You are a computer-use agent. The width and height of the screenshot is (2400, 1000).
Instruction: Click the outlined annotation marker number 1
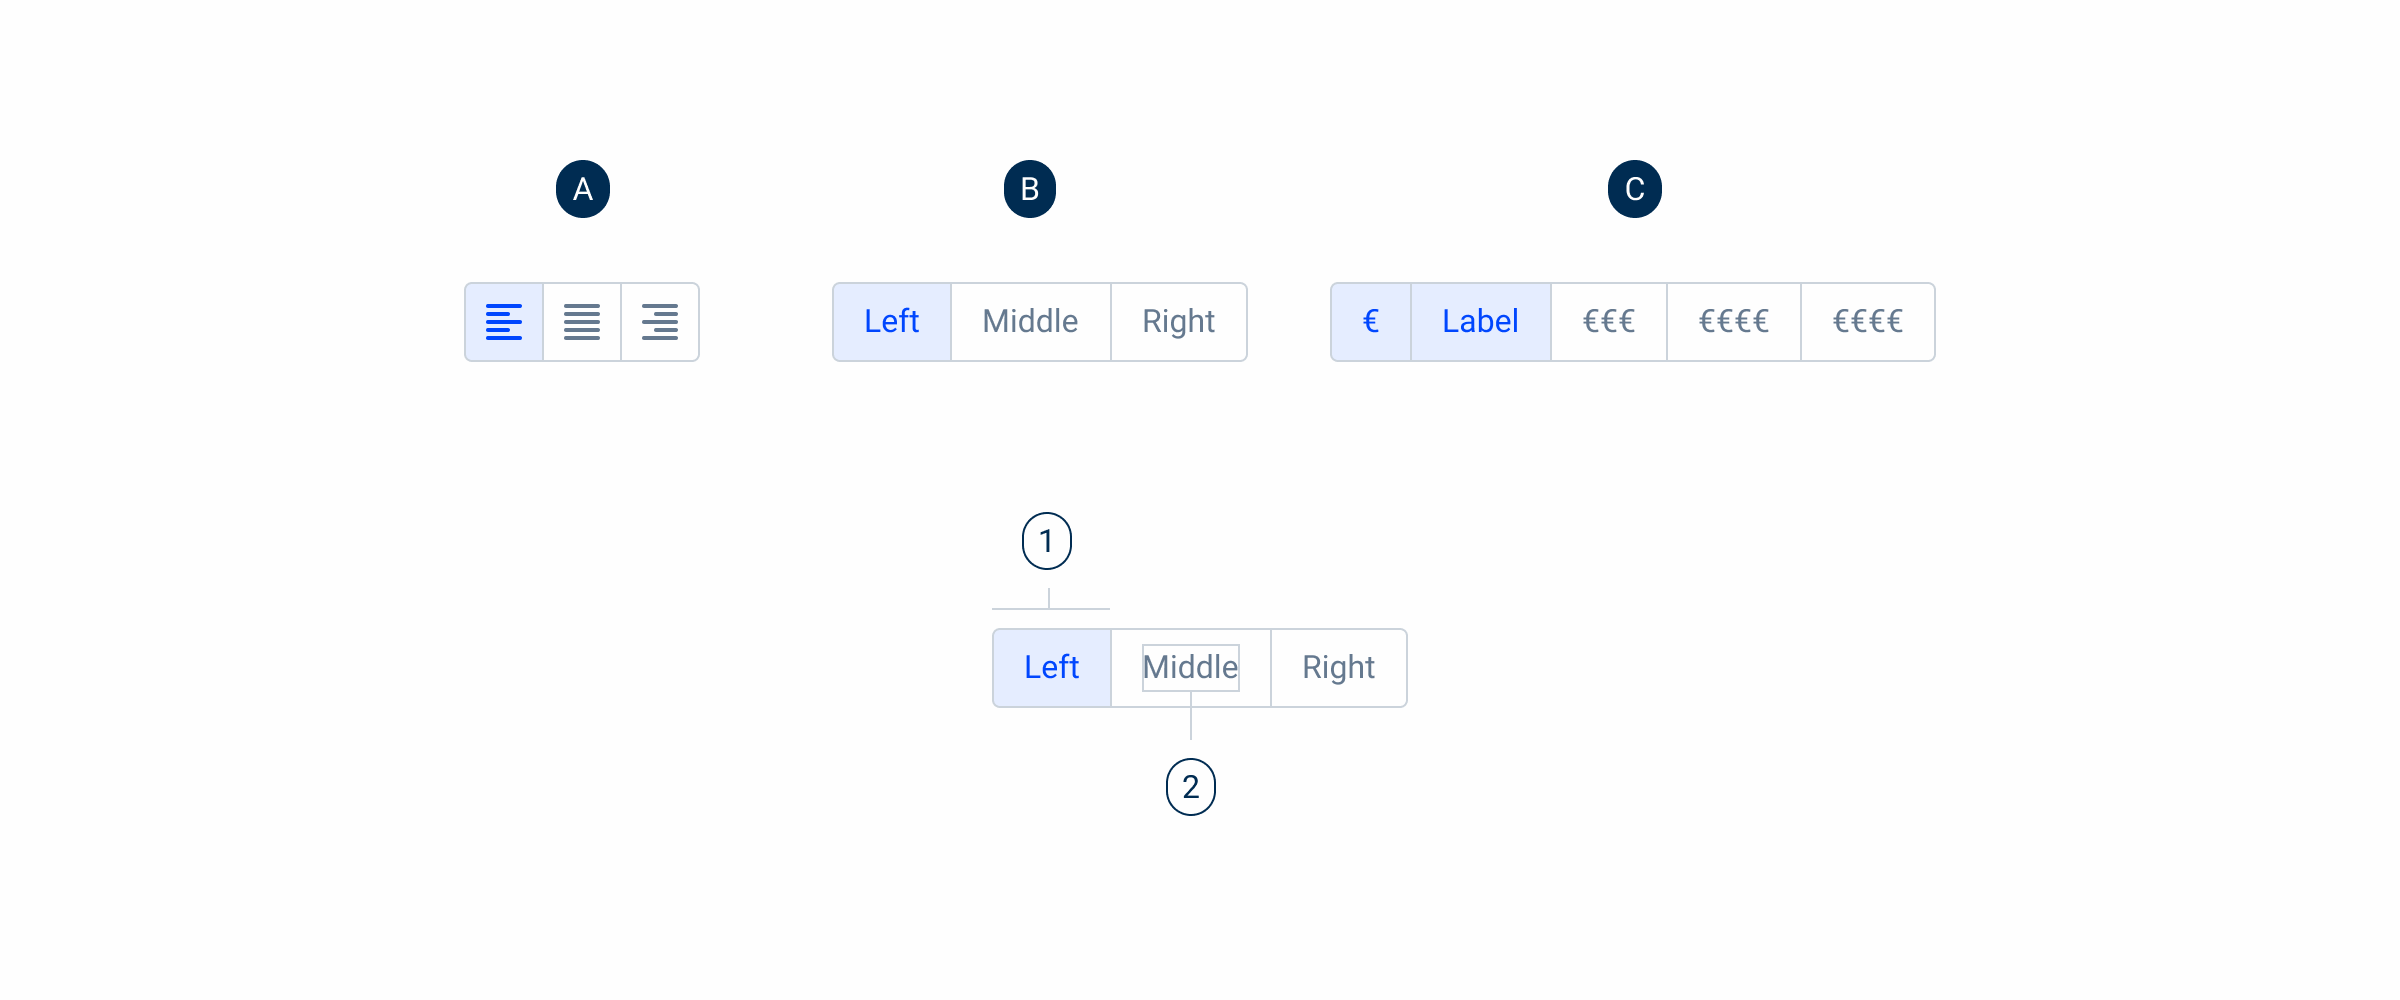[x=1047, y=541]
